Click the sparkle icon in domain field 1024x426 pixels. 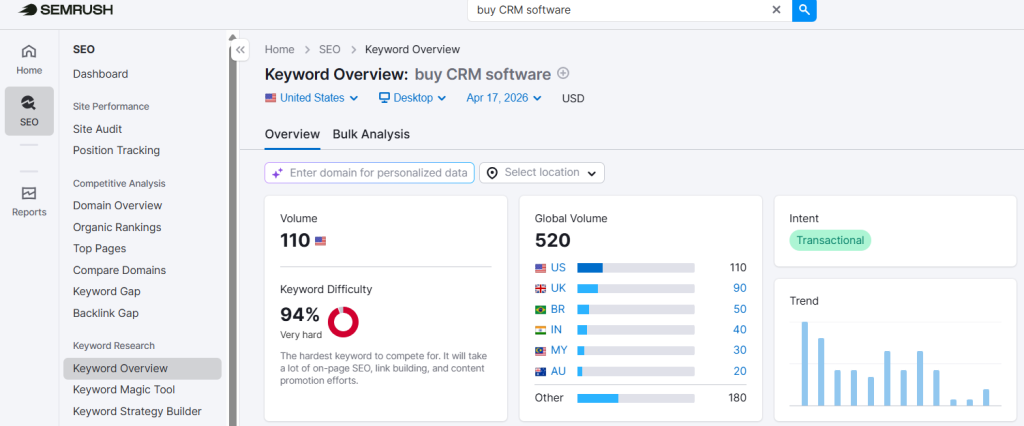click(277, 173)
